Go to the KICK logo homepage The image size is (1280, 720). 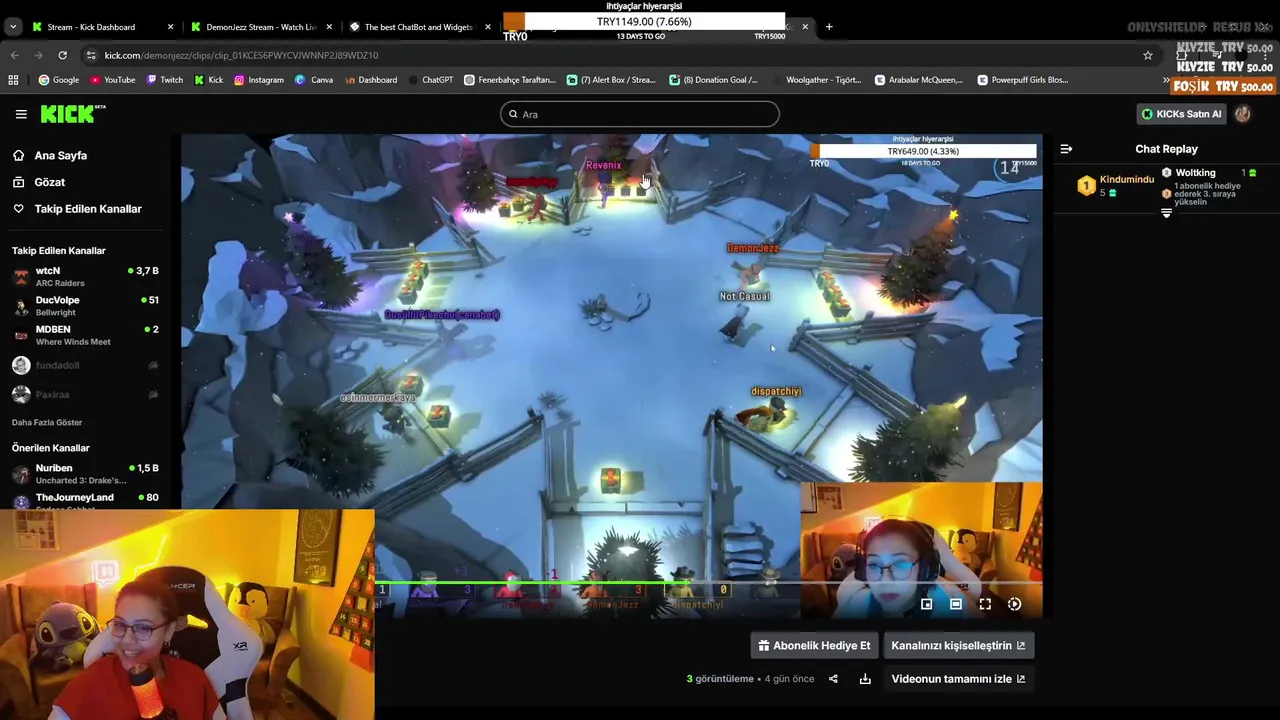click(x=72, y=114)
